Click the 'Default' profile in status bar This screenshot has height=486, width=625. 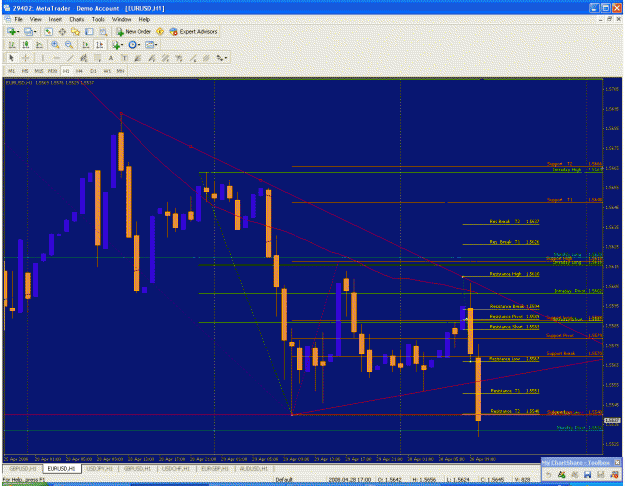[x=284, y=479]
